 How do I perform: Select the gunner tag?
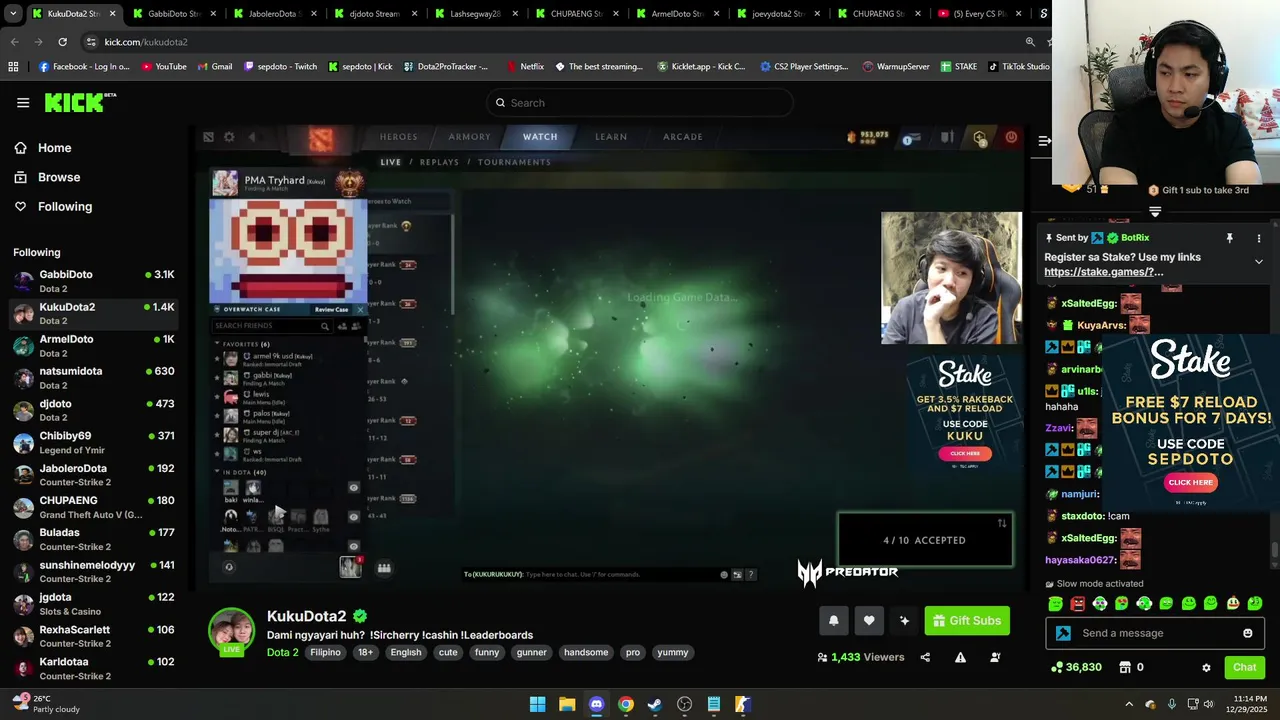(532, 652)
